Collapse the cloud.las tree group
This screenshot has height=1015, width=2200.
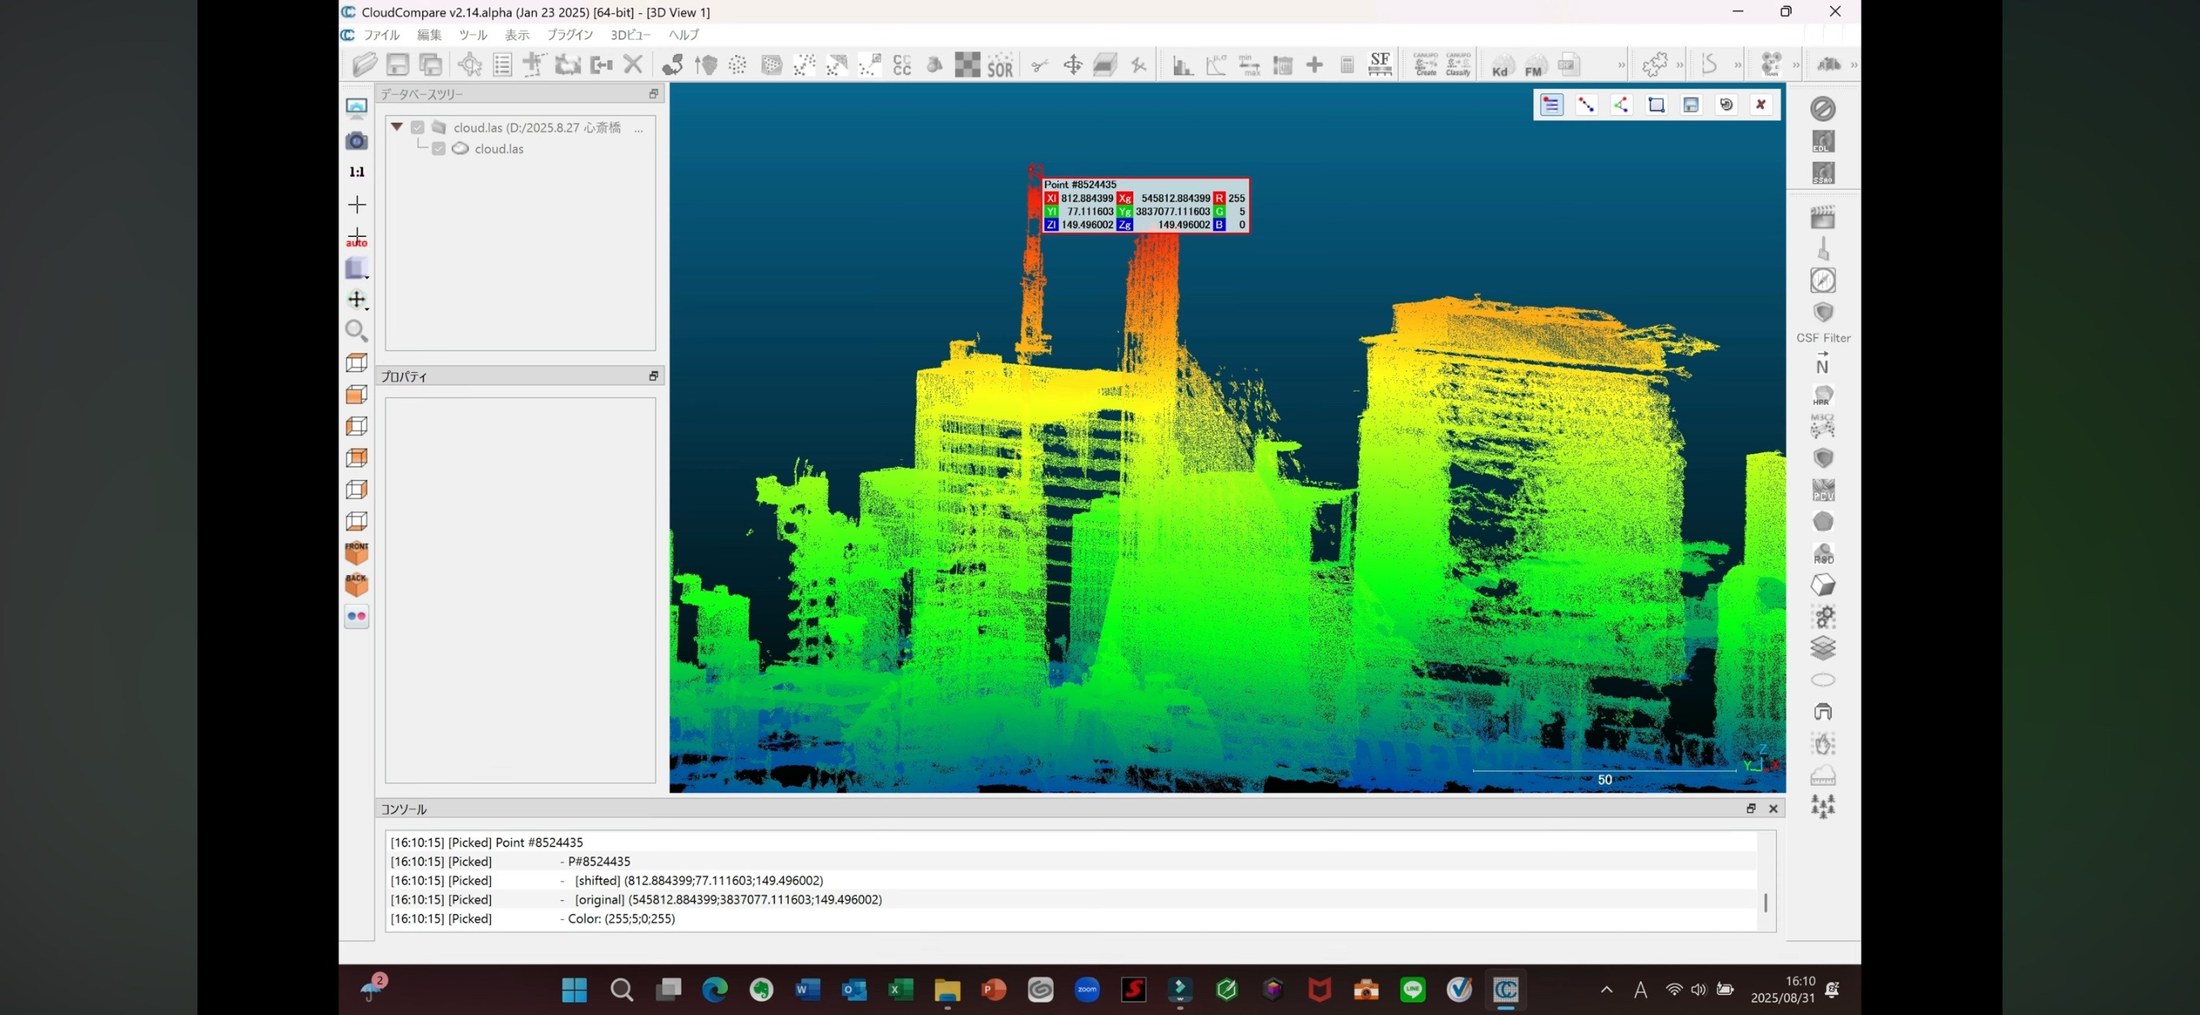(x=397, y=127)
